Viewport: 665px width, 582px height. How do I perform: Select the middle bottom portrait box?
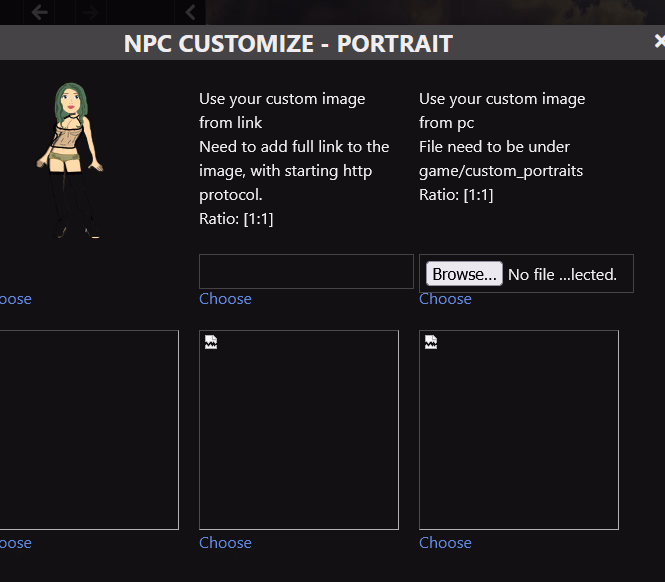(299, 430)
